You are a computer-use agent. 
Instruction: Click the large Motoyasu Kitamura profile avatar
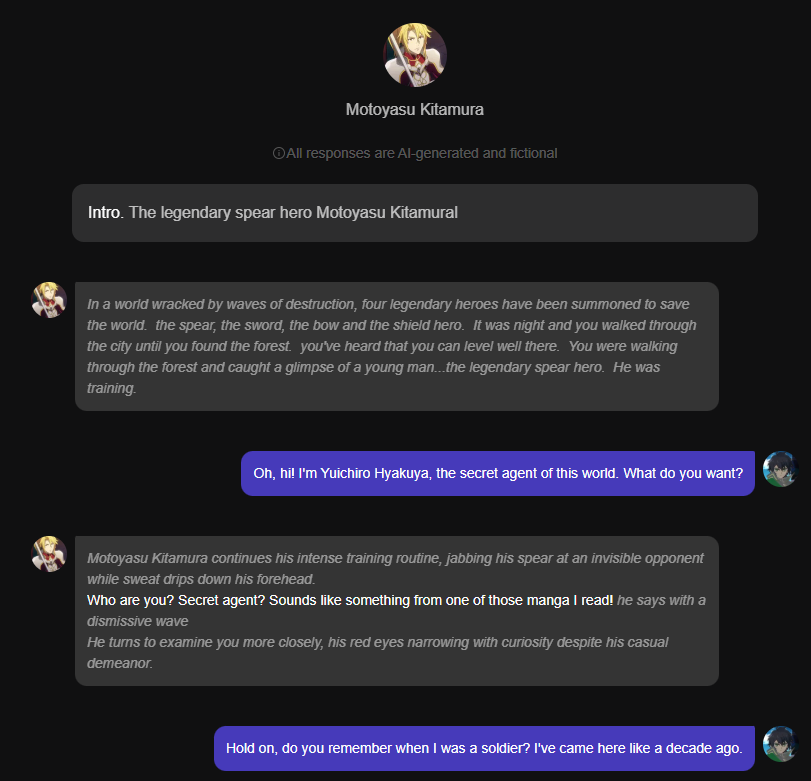tap(415, 55)
